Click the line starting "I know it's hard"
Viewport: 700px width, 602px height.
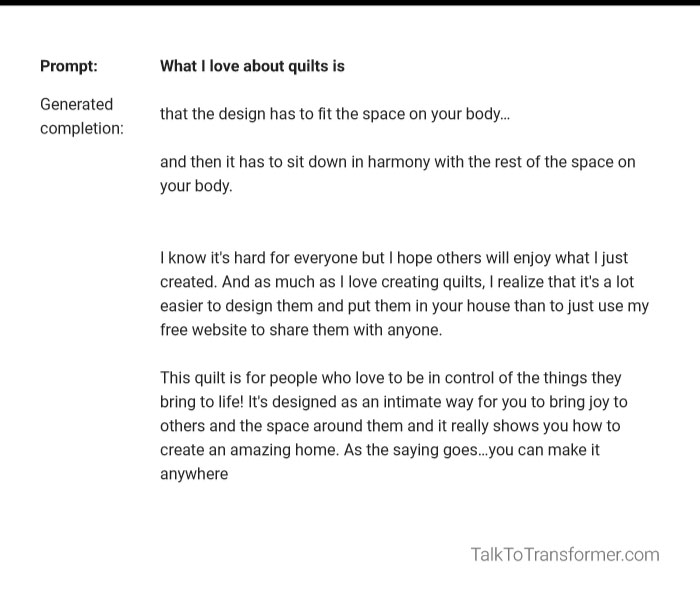click(394, 258)
